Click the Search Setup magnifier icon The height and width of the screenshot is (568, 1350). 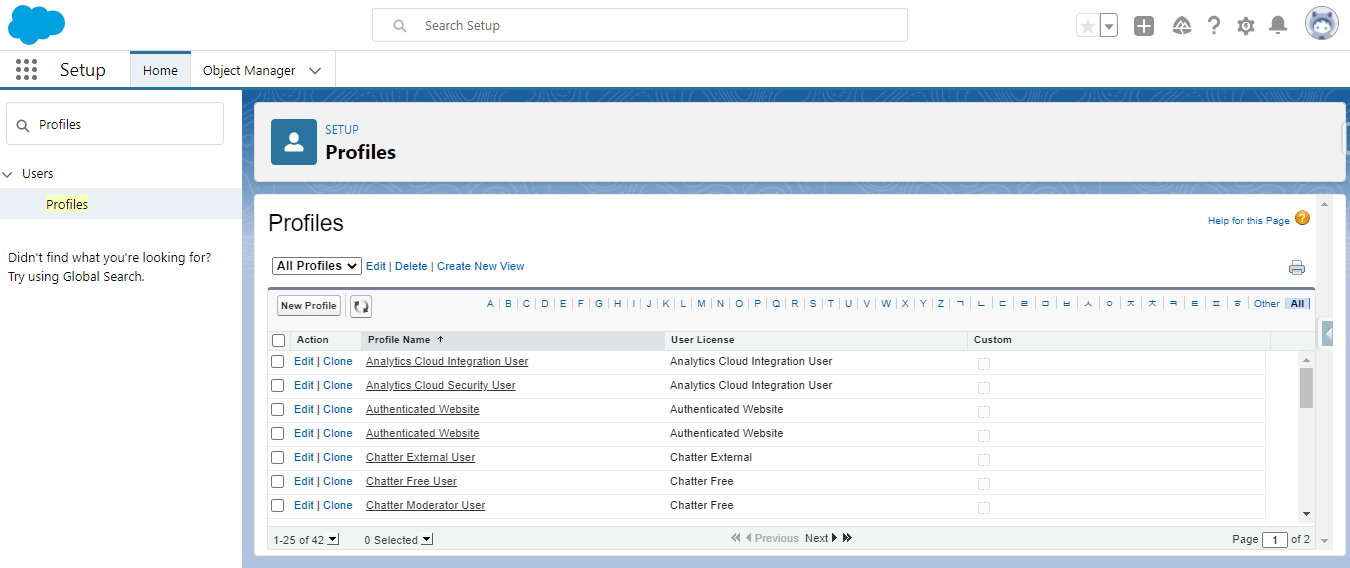point(400,26)
